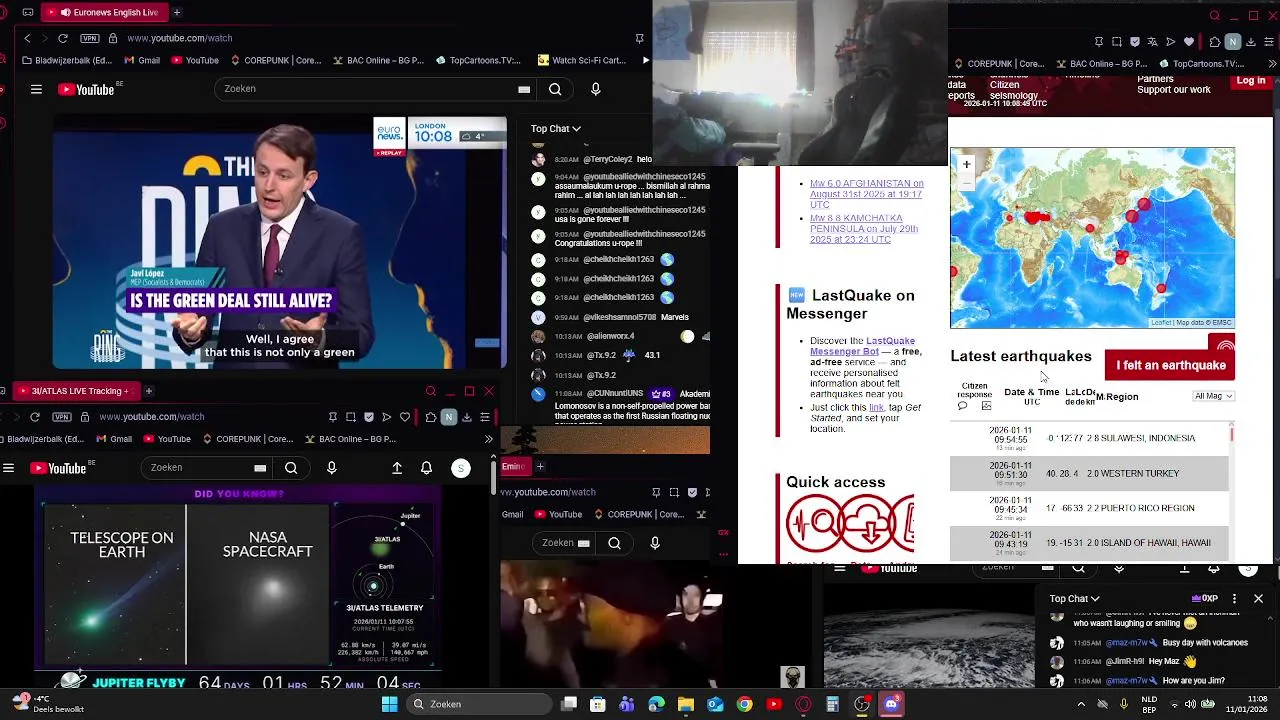
Task: Open the Mw 8.8 KAMCHATKA PENINSULA link
Action: click(864, 229)
